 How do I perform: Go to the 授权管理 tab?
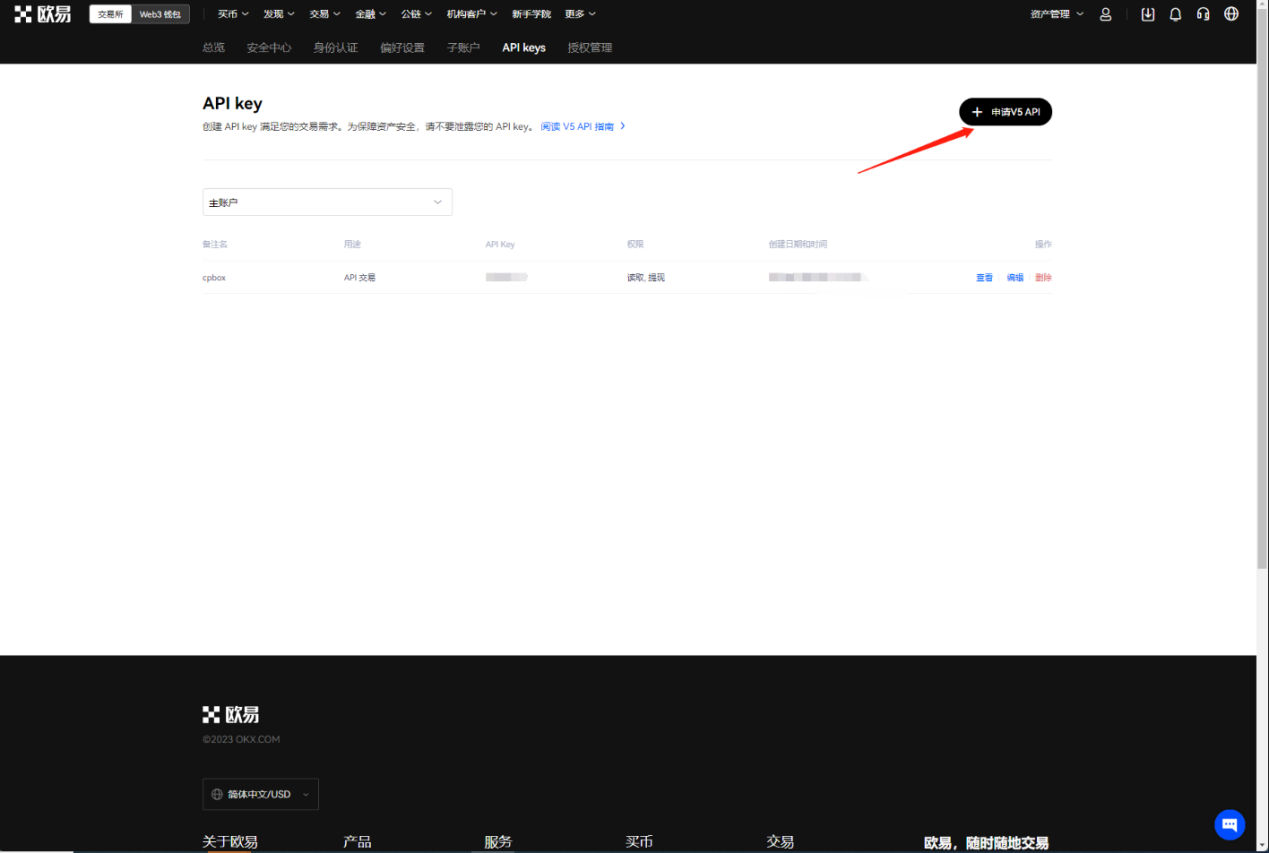pyautogui.click(x=590, y=47)
